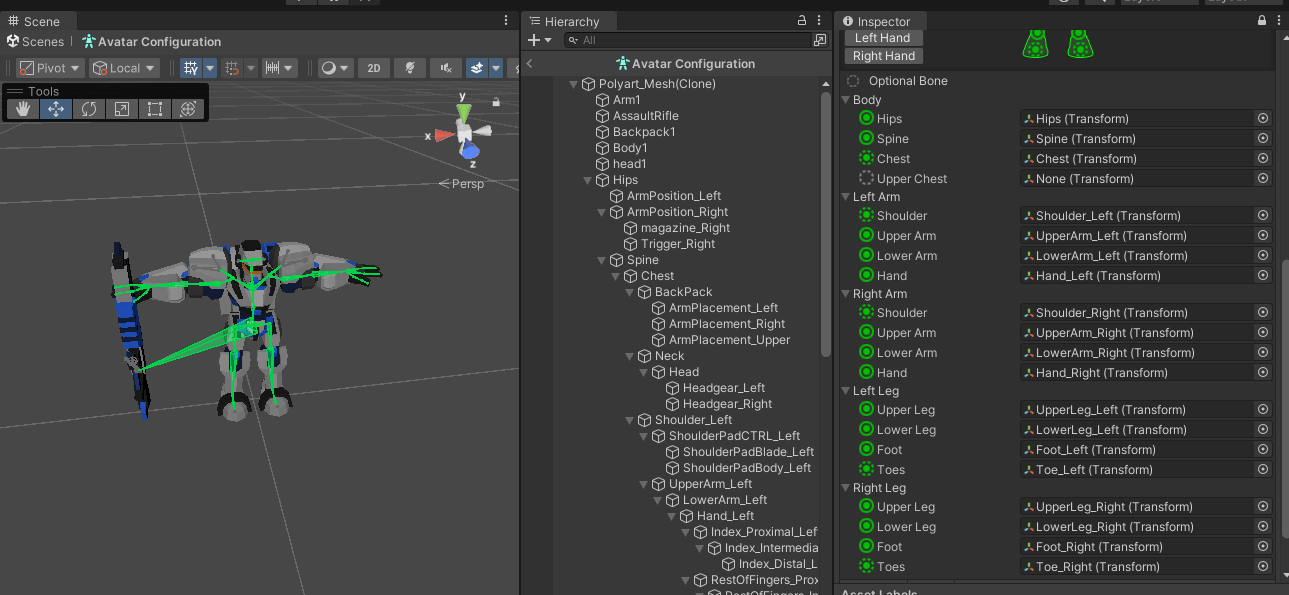Select the Headgear_Left object
Viewport: 1289px width, 595px height.
[724, 388]
